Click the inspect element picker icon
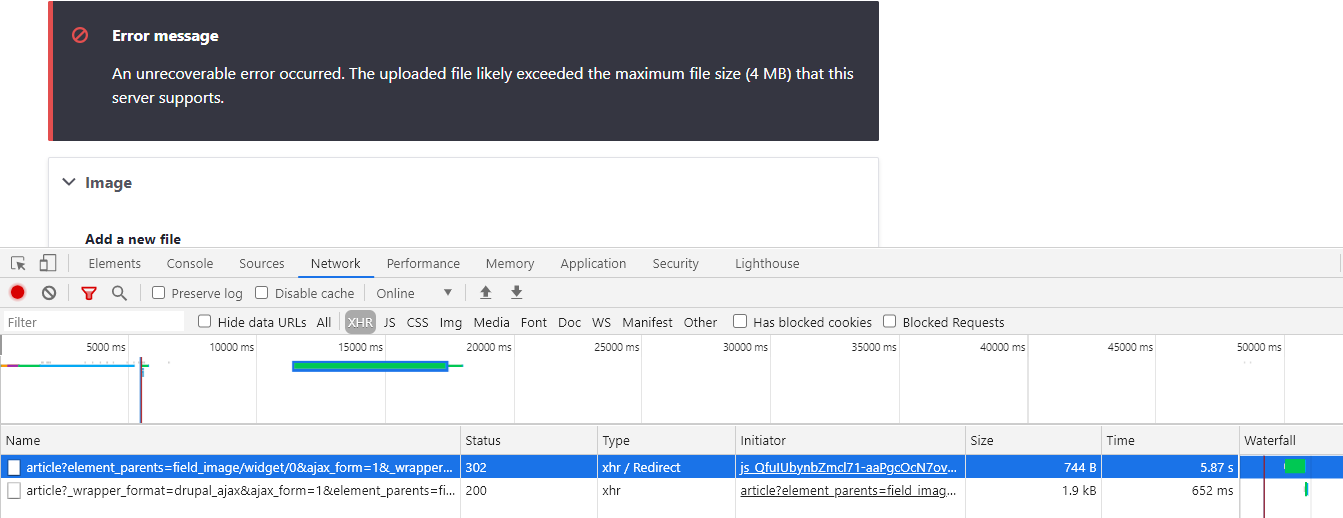This screenshot has height=518, width=1343. click(x=18, y=264)
